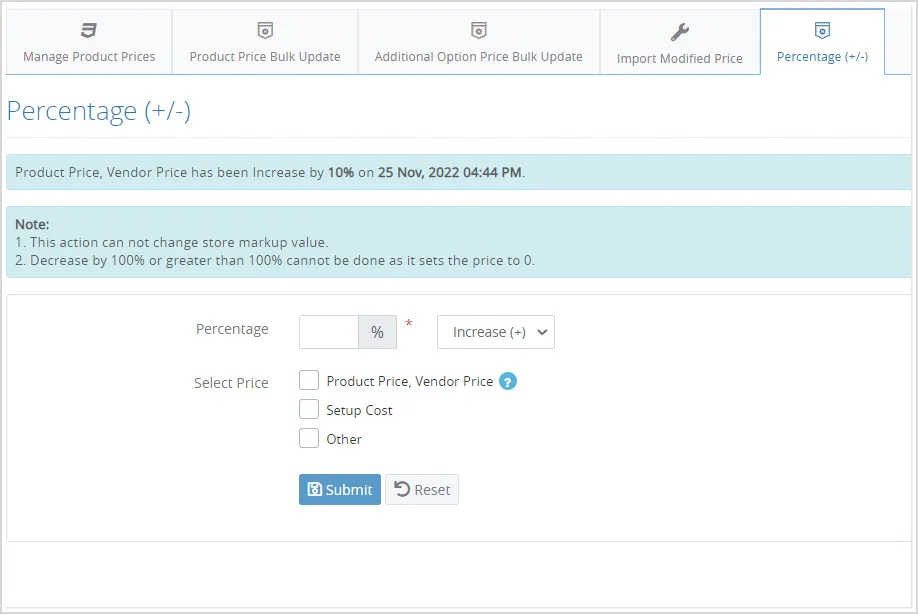Tick the Other checkbox
The image size is (918, 614).
point(309,438)
